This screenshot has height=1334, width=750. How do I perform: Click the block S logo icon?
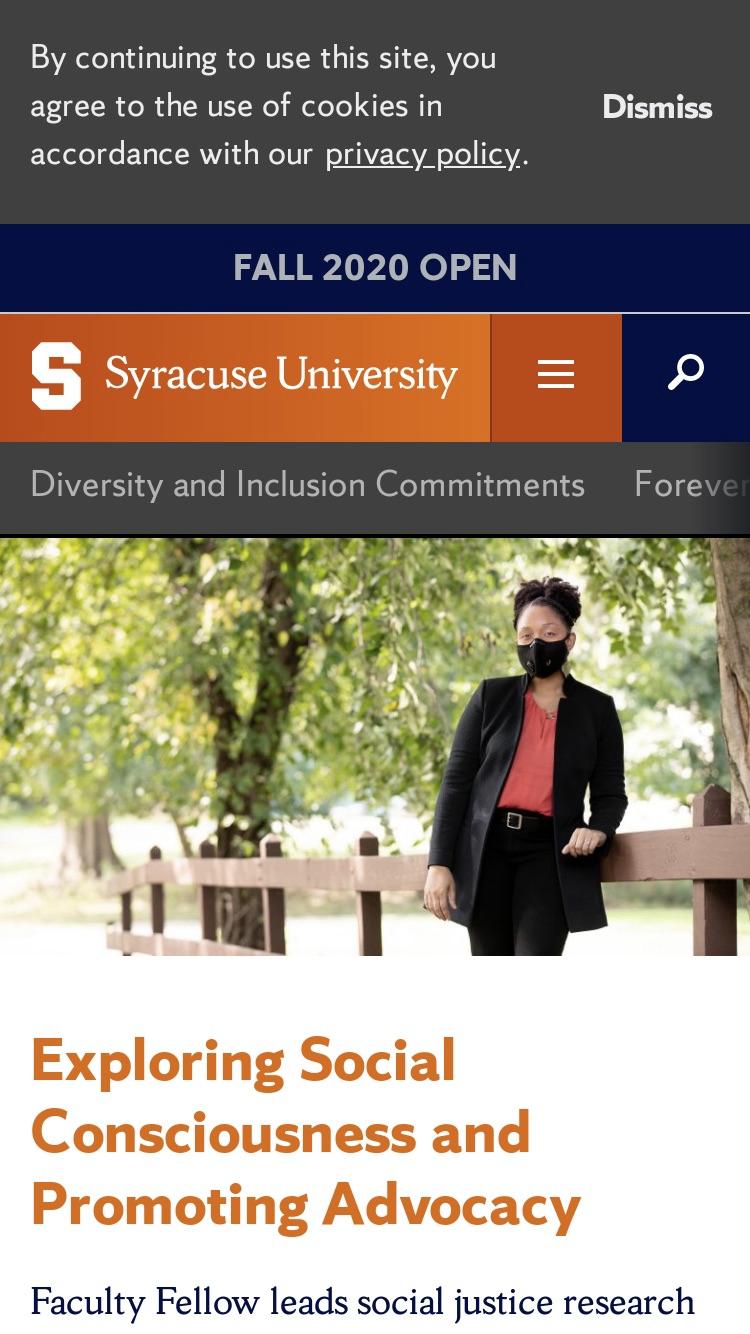pyautogui.click(x=56, y=376)
